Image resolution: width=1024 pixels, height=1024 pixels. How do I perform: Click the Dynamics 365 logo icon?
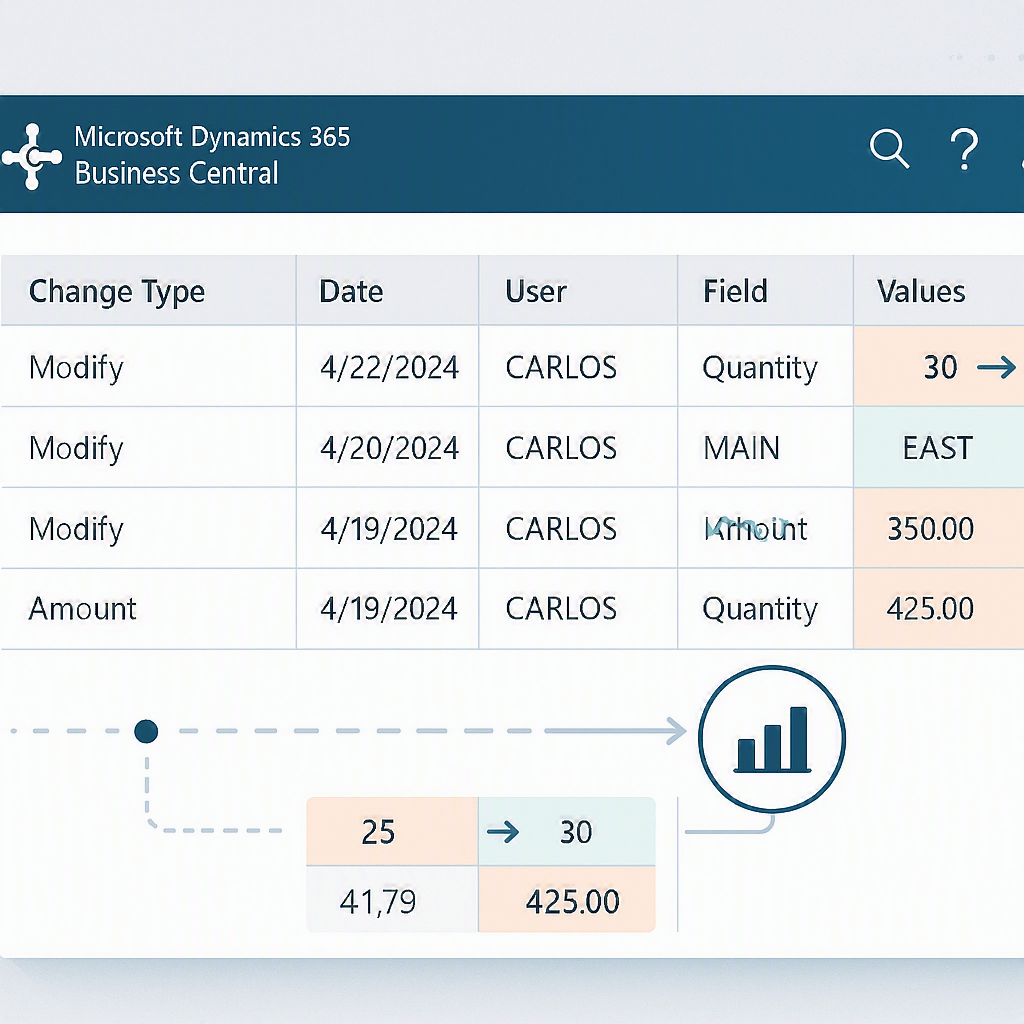[32, 157]
